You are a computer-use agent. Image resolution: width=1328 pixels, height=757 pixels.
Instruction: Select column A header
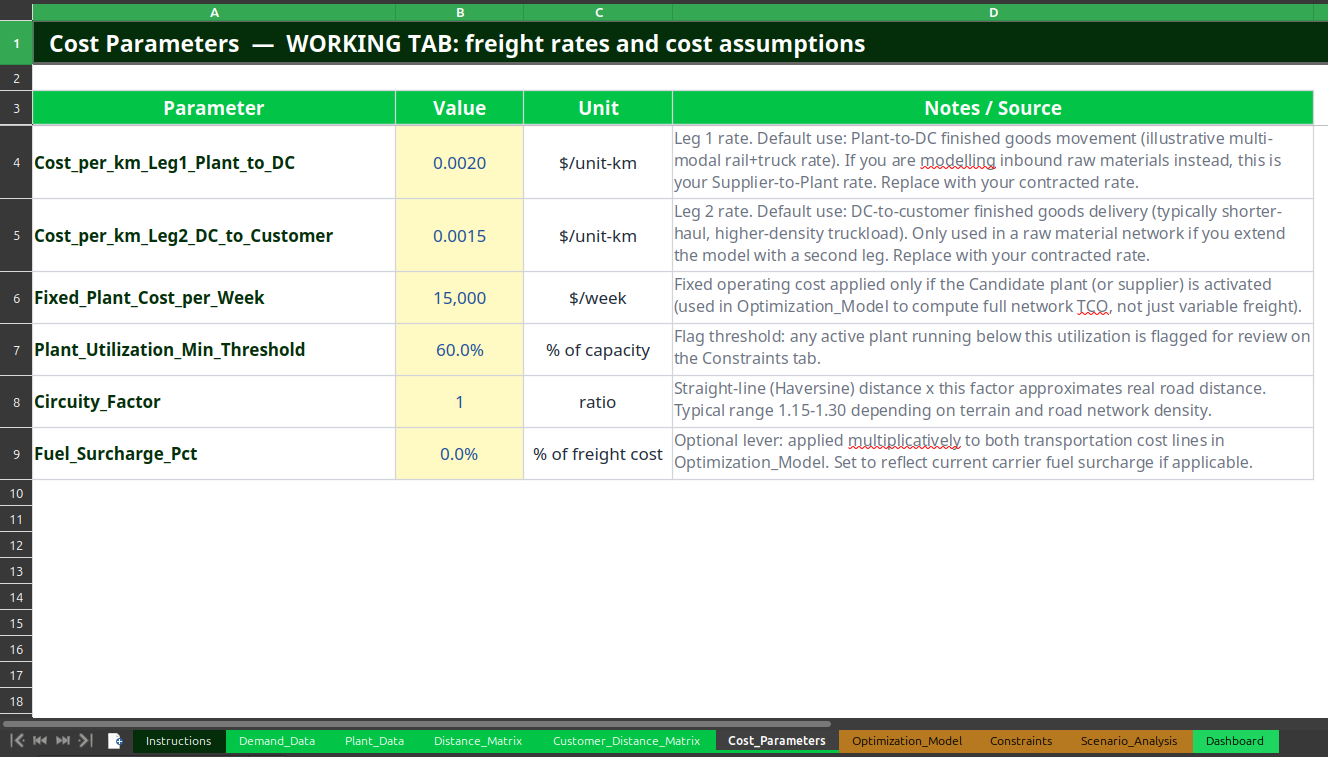(x=214, y=12)
